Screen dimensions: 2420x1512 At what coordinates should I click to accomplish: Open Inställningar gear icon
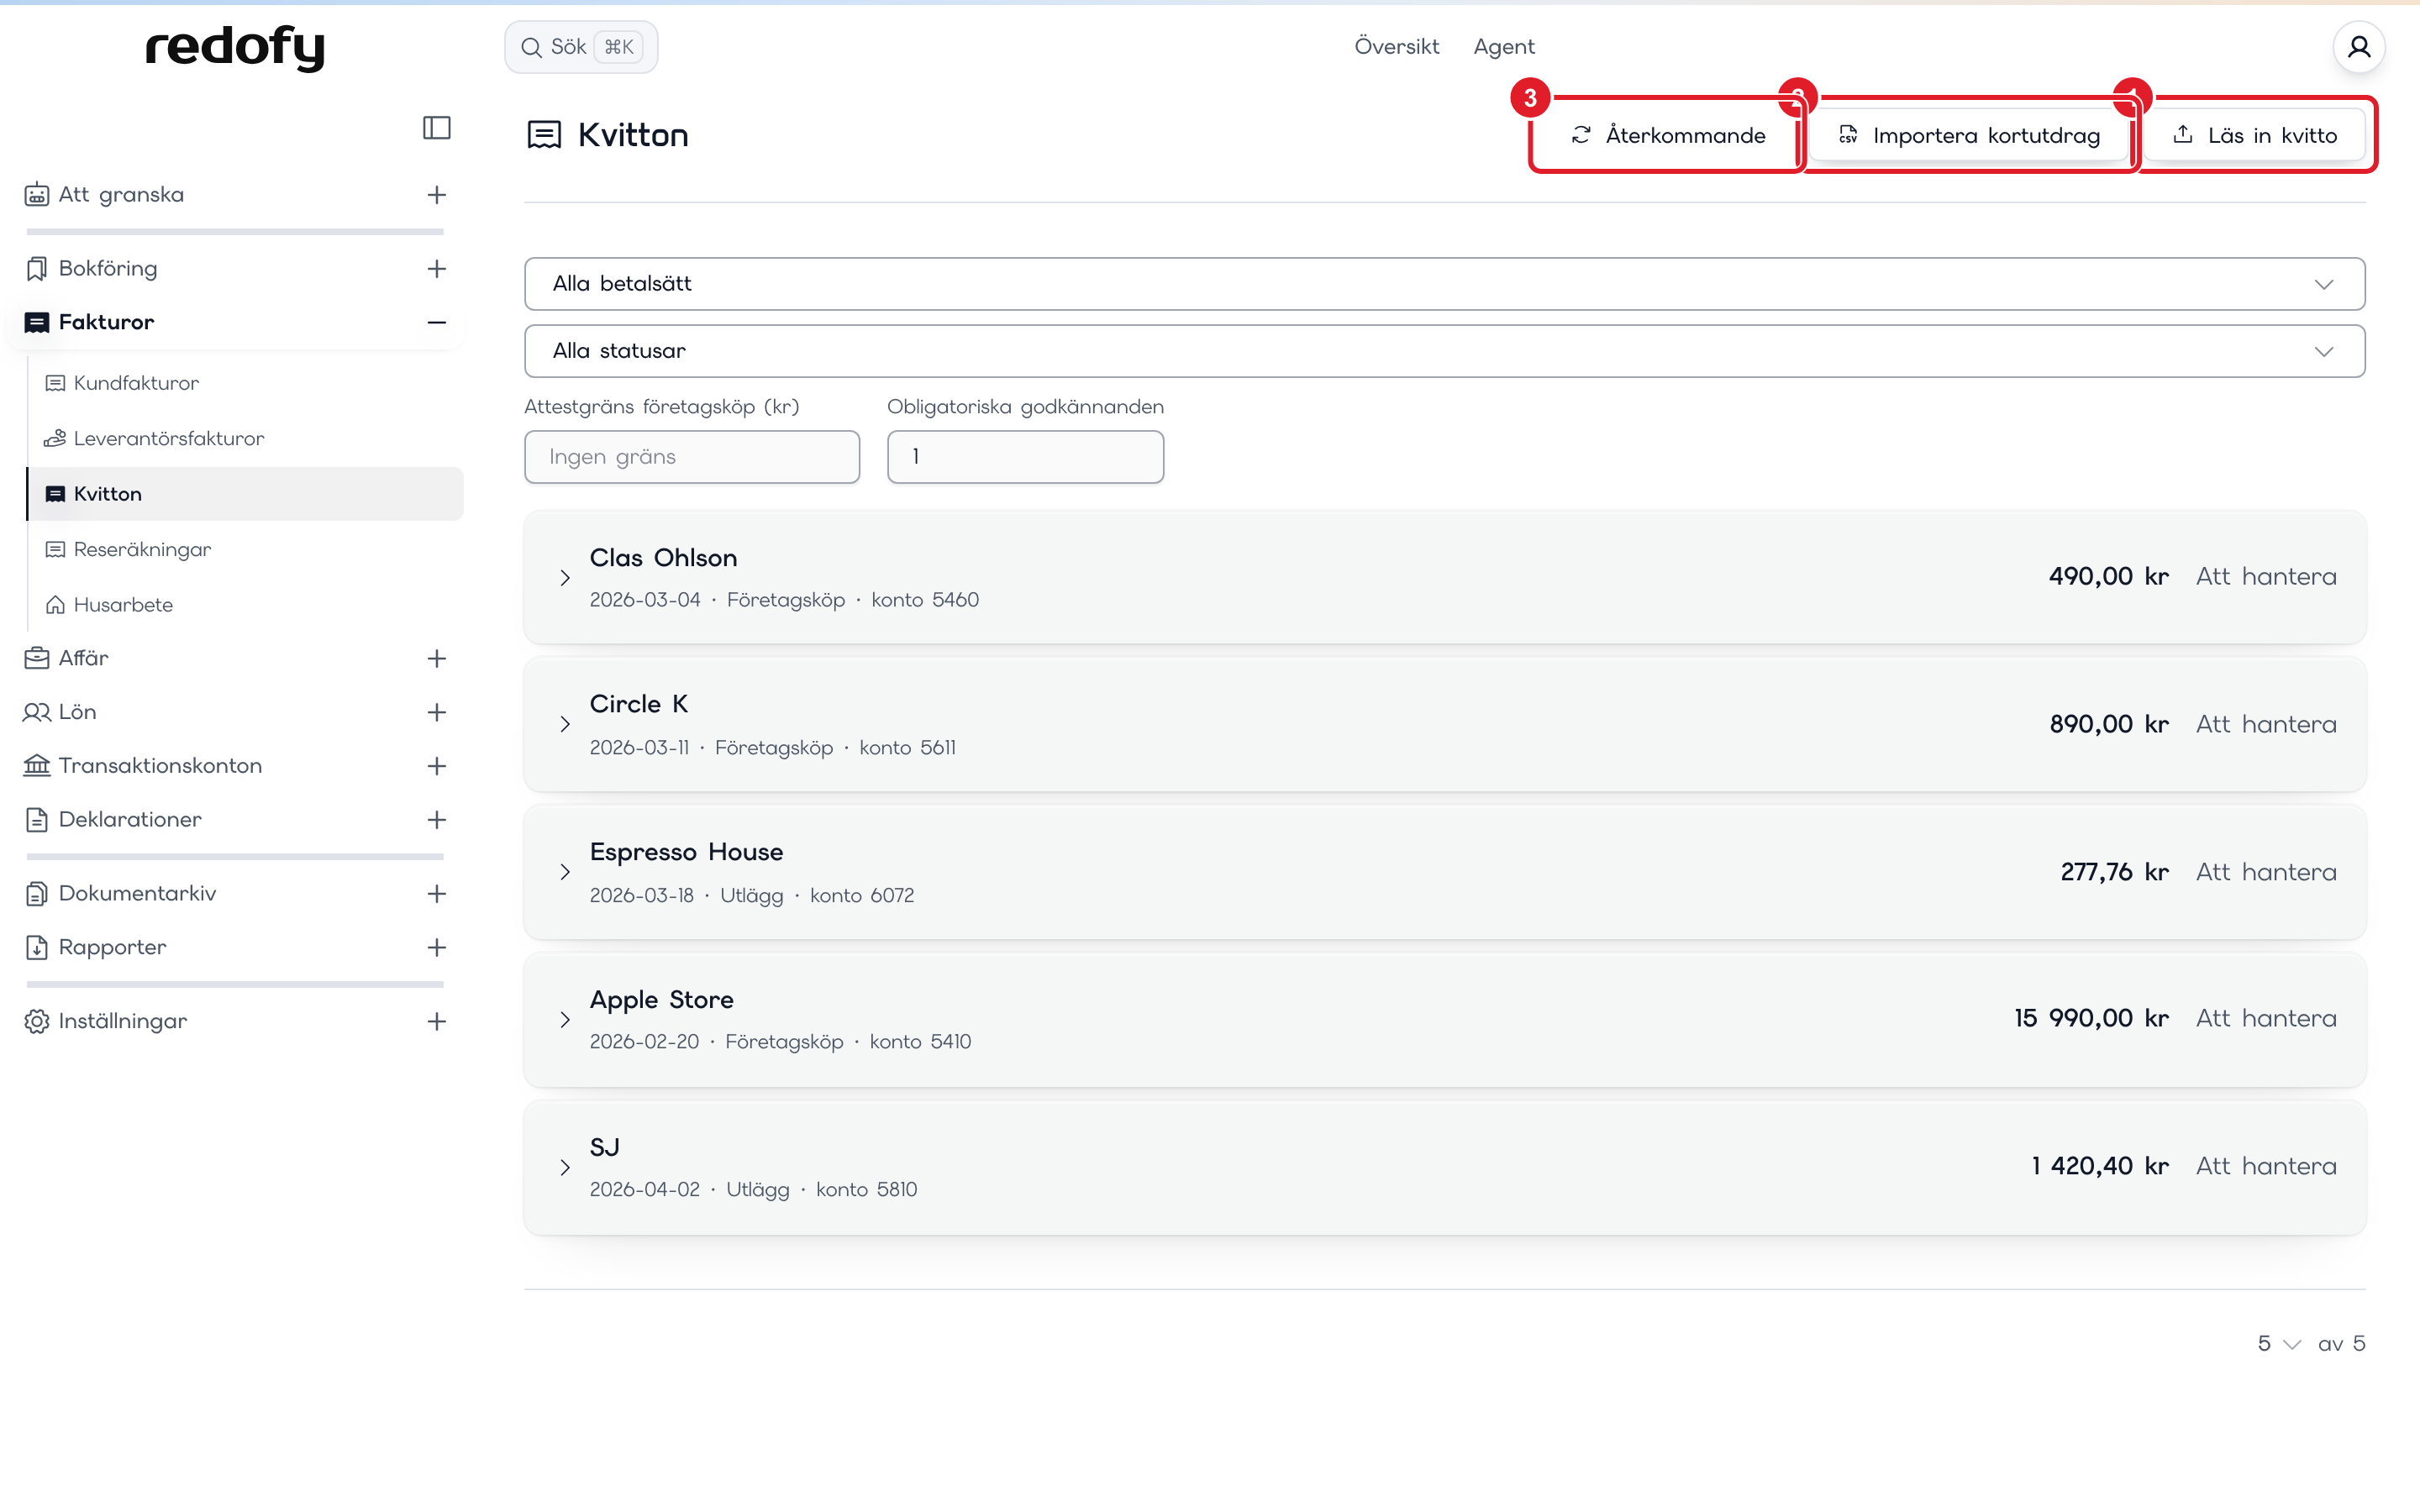pyautogui.click(x=37, y=1021)
